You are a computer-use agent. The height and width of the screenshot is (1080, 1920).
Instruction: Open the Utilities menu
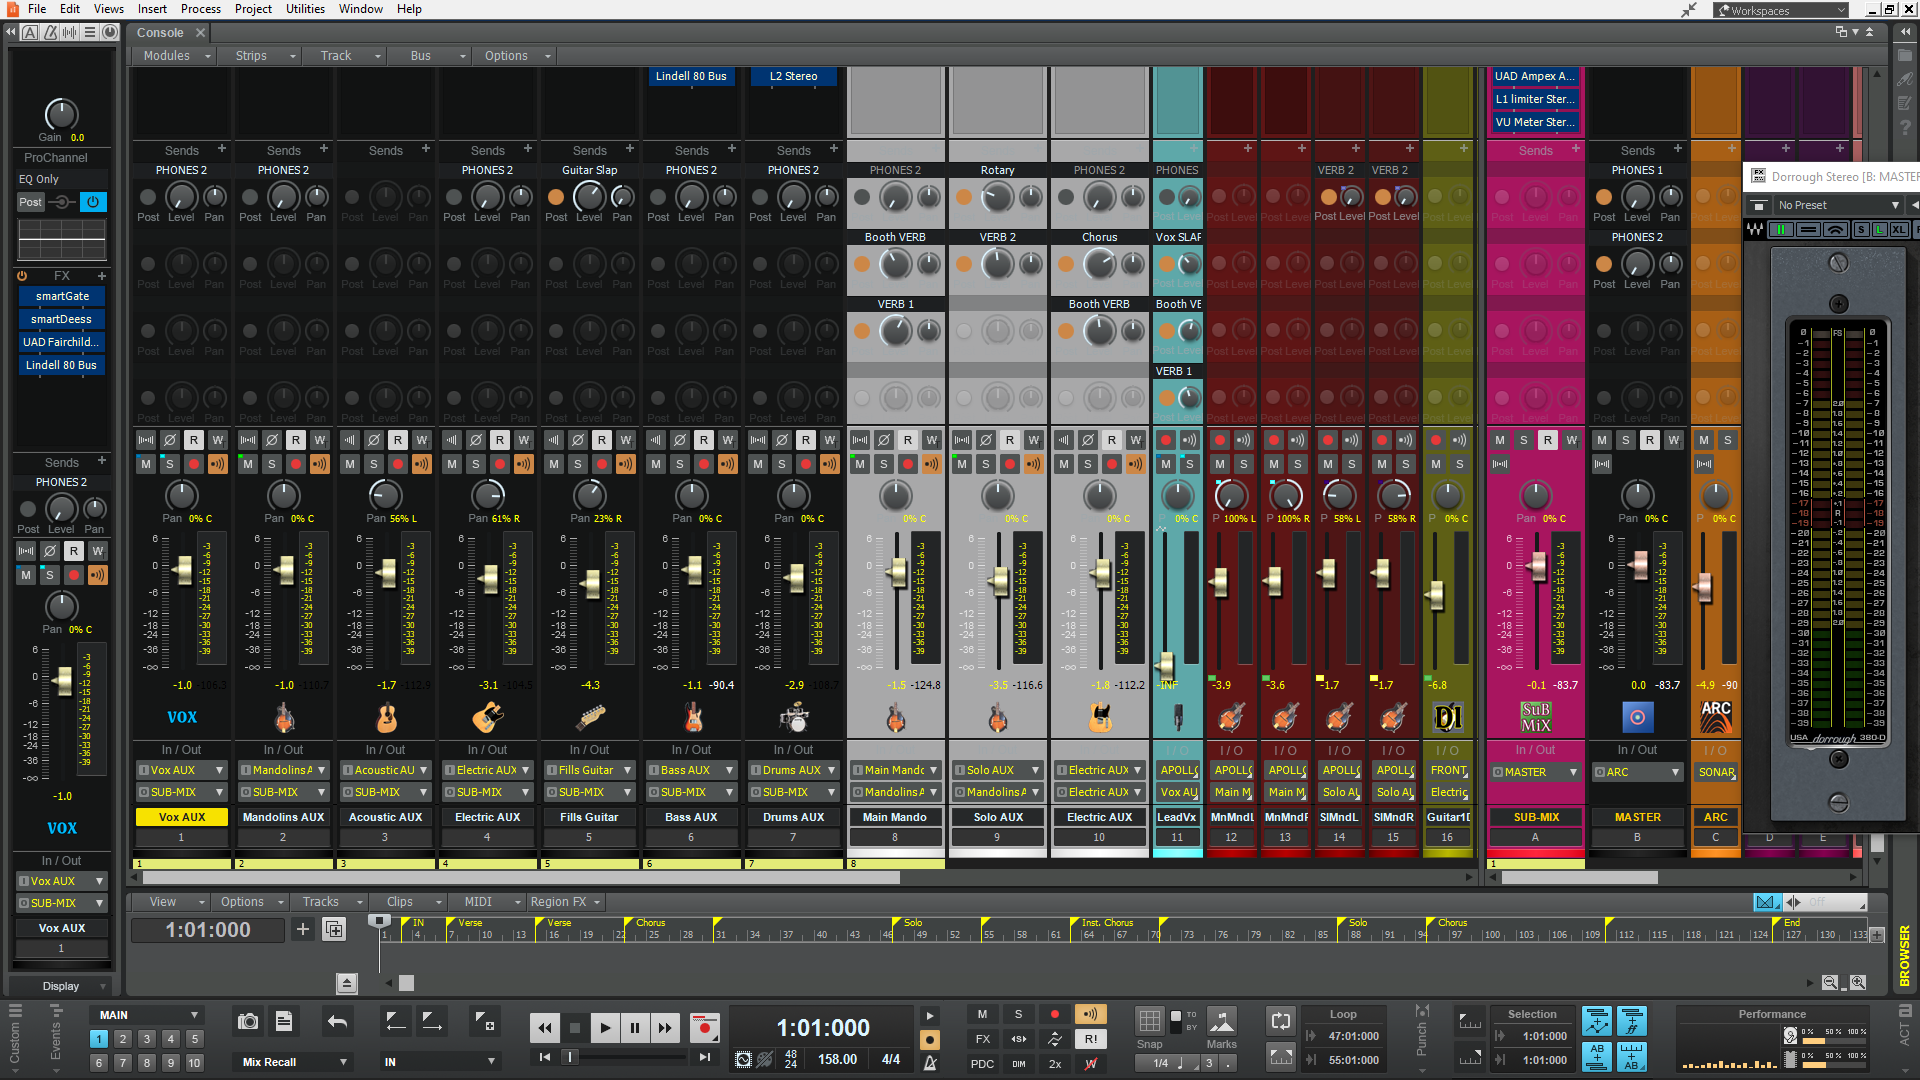305,9
